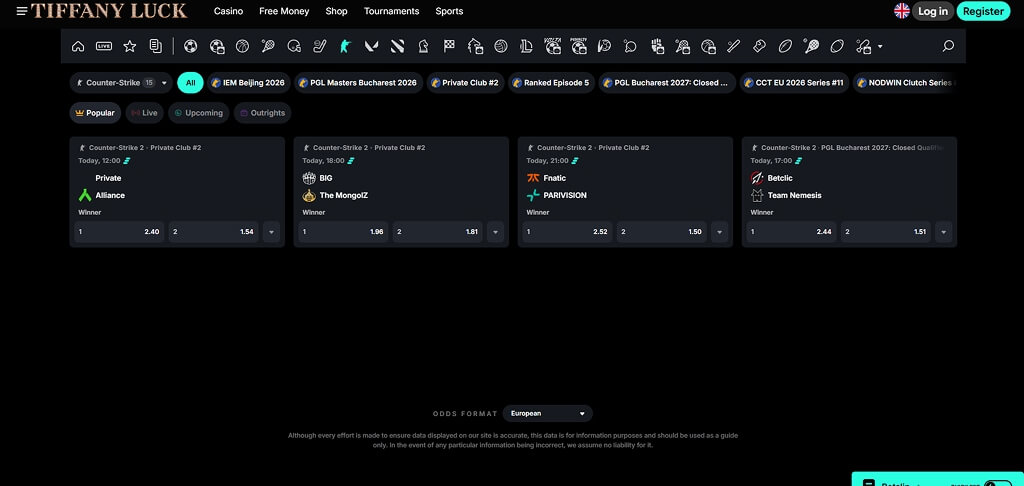The image size is (1024, 486).
Task: Select the Racing checkered flag icon
Action: 449,46
